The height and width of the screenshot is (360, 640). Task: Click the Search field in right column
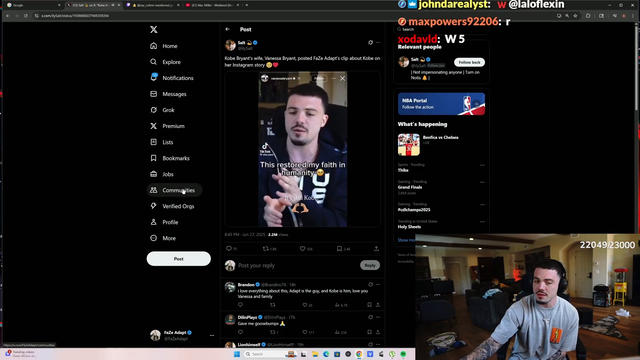pos(441,29)
